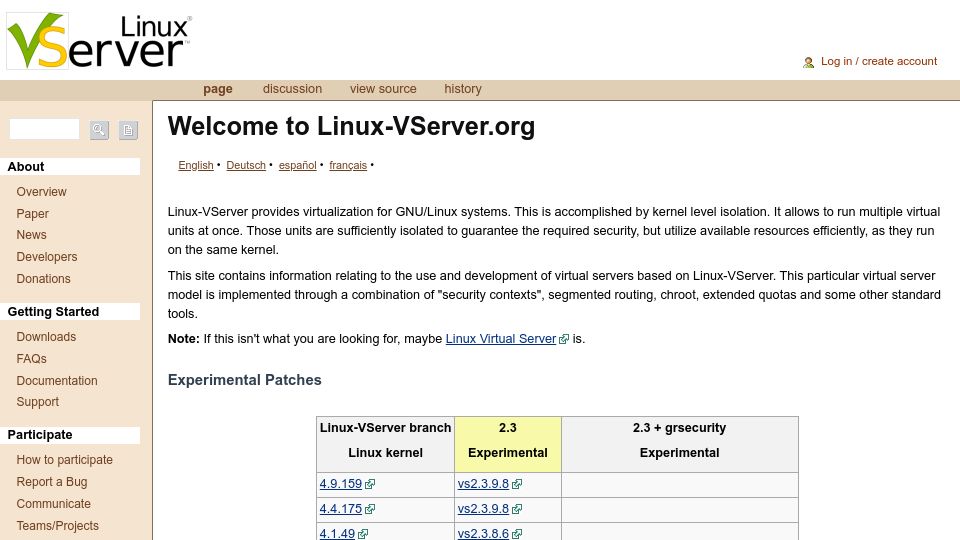This screenshot has height=540, width=960.
Task: Select Deutsch language link
Action: coord(246,165)
